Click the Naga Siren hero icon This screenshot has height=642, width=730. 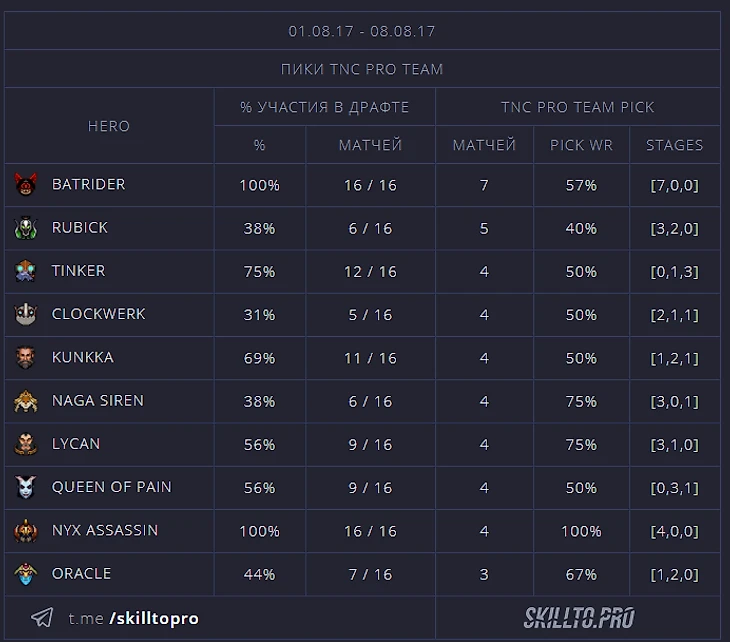coord(26,401)
